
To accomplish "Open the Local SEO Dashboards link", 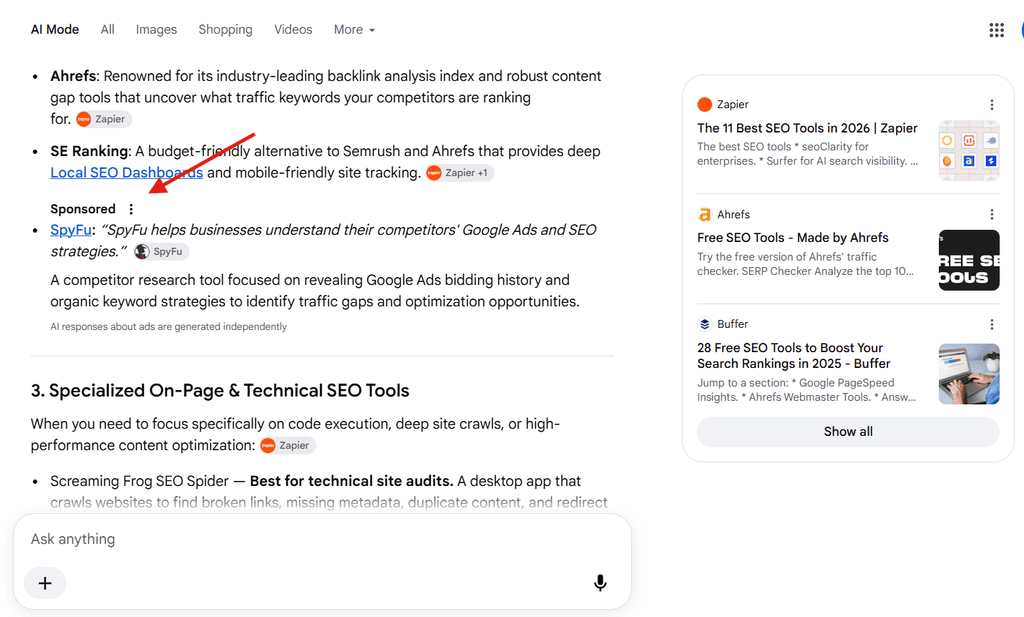I will [x=127, y=172].
